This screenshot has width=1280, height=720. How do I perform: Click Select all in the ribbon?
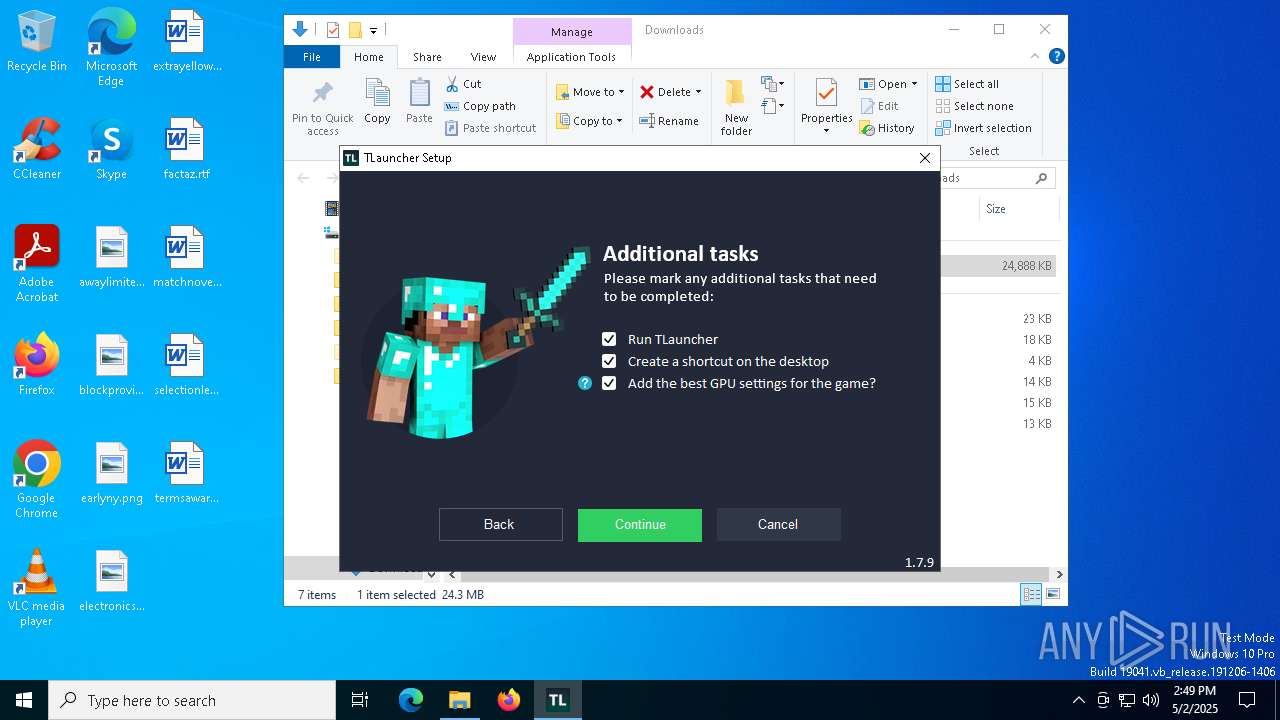967,84
